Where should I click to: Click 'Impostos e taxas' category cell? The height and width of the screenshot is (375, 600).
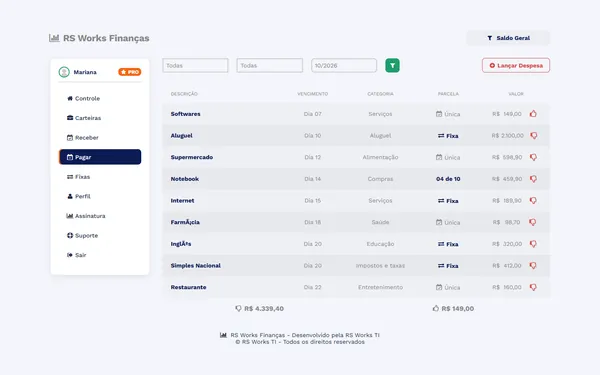point(380,266)
